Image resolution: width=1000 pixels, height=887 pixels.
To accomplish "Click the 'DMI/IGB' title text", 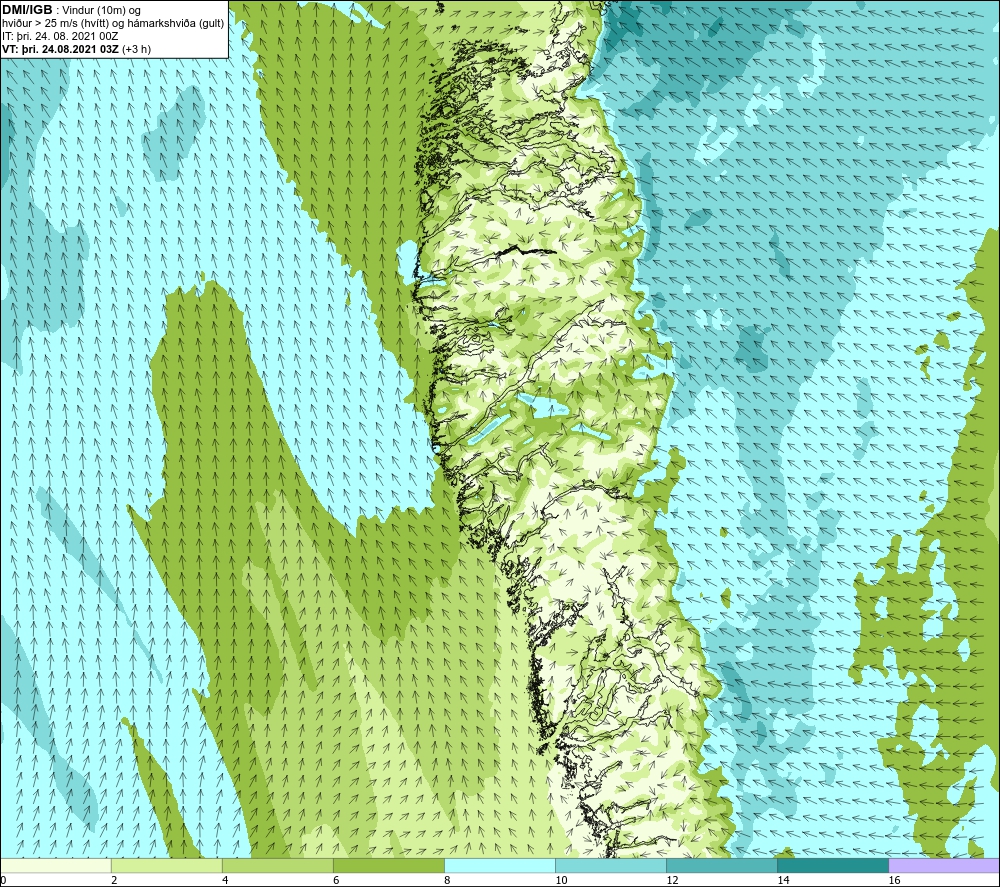I will [27, 10].
